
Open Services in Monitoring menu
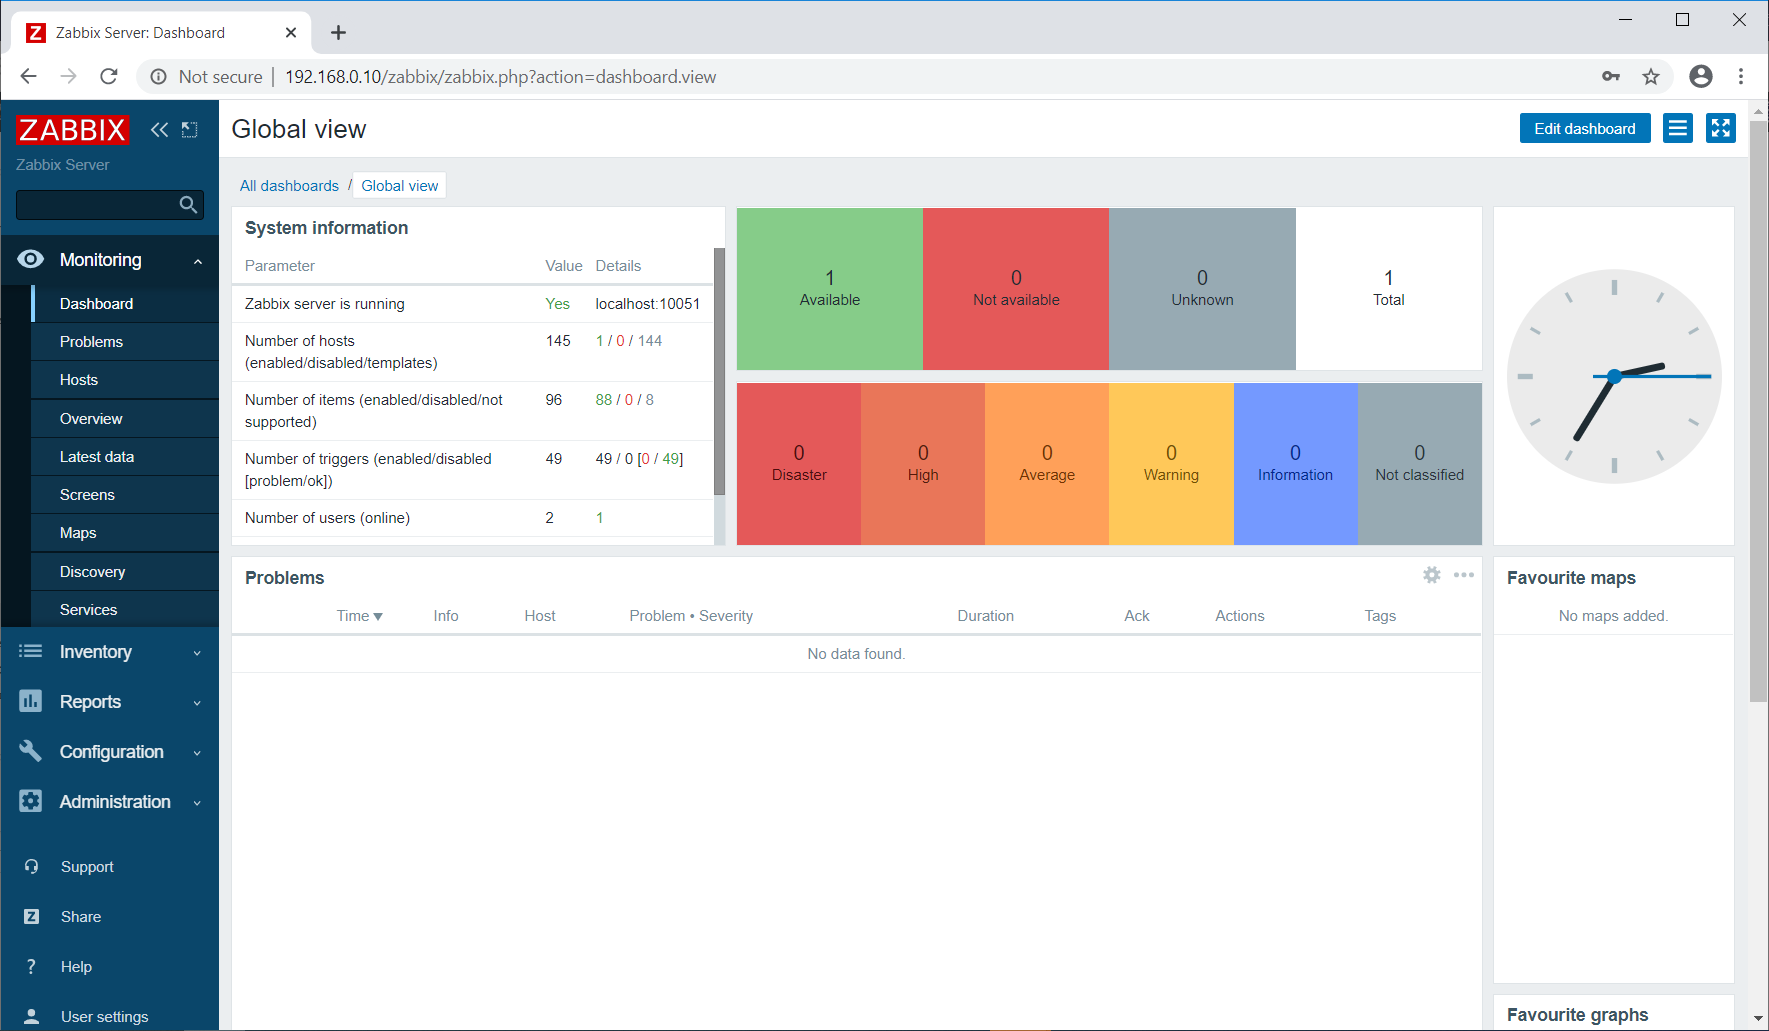[x=125, y=610]
